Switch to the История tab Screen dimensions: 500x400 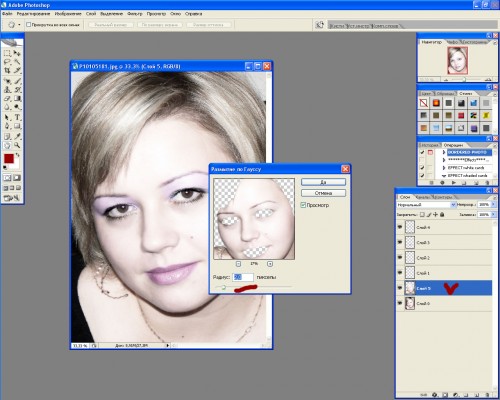429,145
